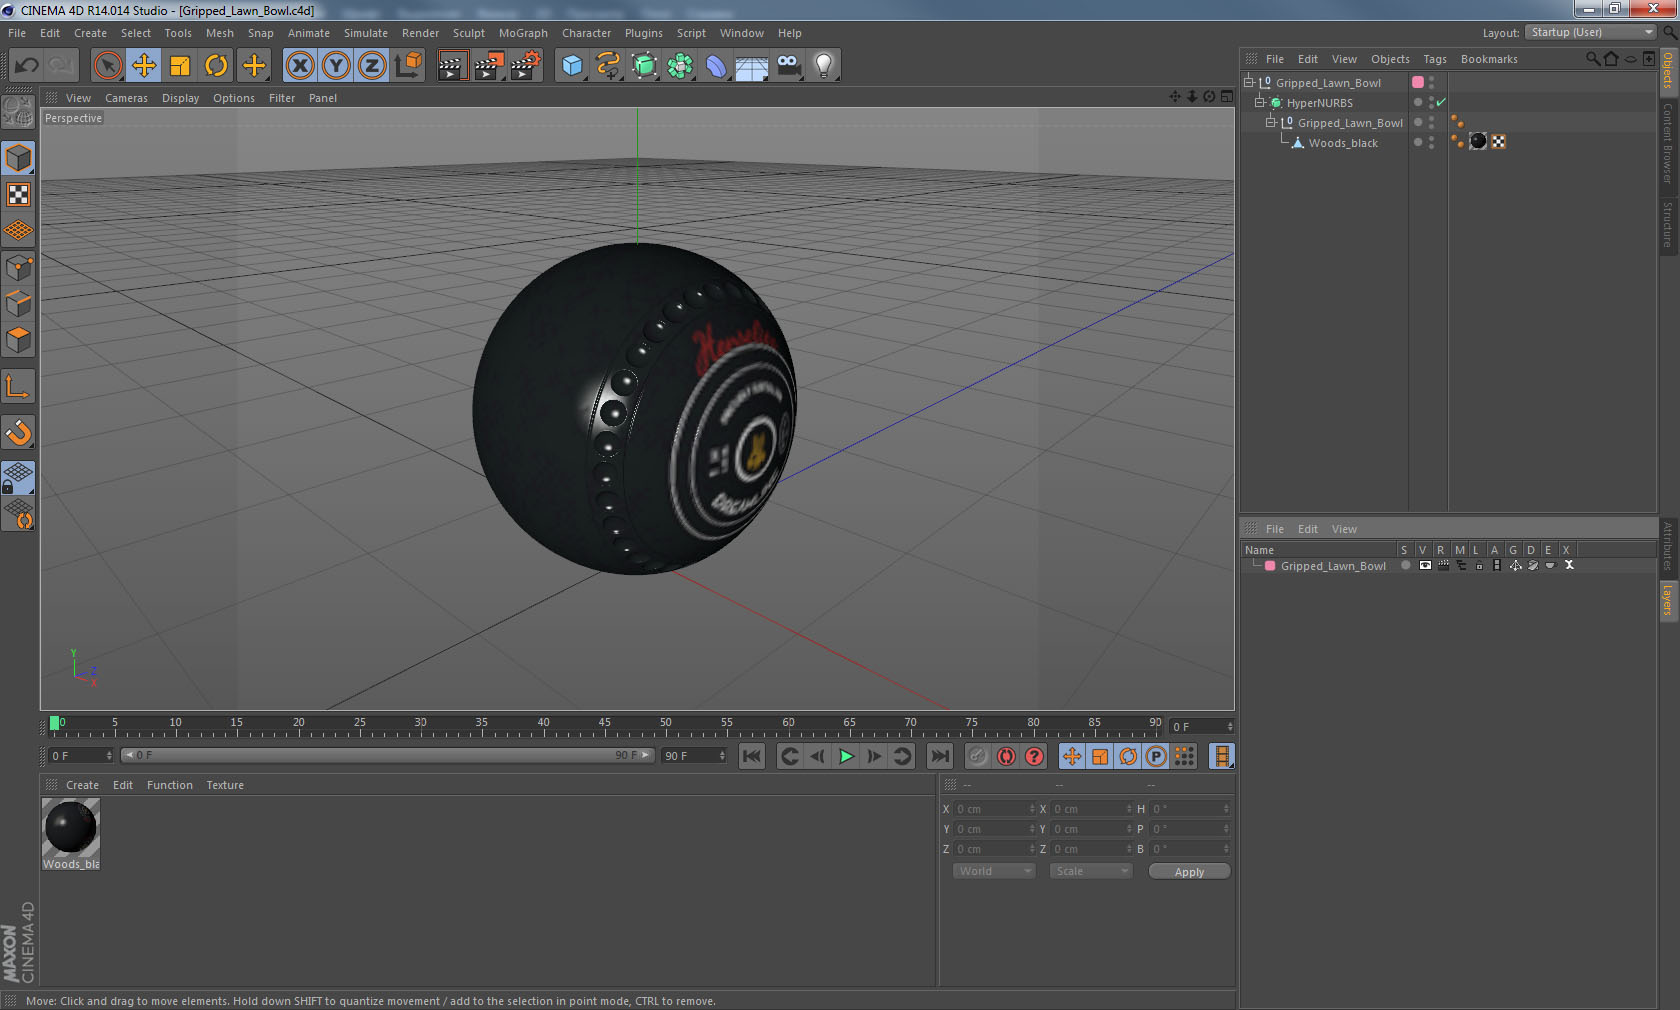1680x1010 pixels.
Task: Play animation forward
Action: tap(846, 756)
